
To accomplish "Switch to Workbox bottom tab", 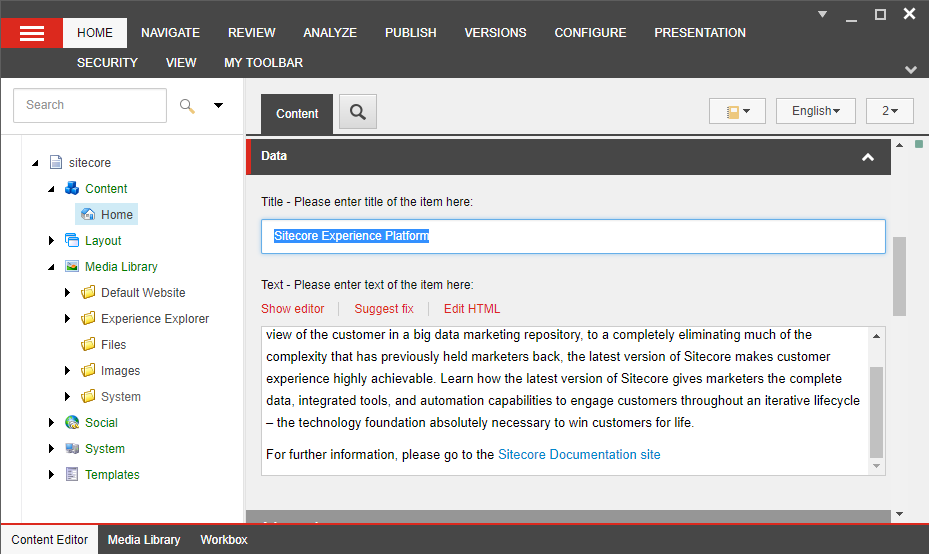I will click(224, 540).
